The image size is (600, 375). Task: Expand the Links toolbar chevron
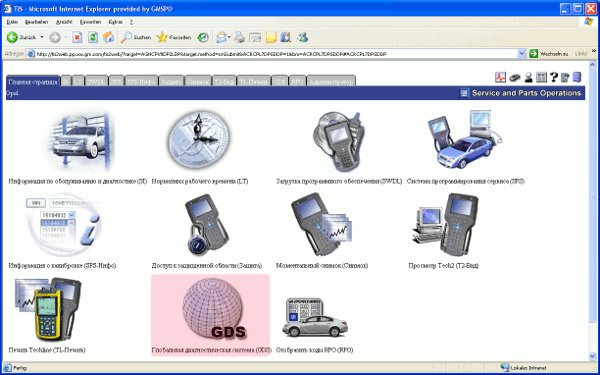click(594, 51)
